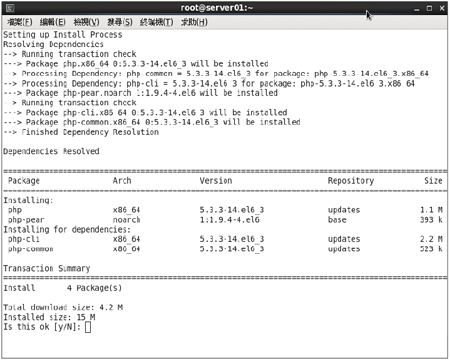Maximize the root@server01 terminal window
The image size is (450, 361).
pos(429,8)
